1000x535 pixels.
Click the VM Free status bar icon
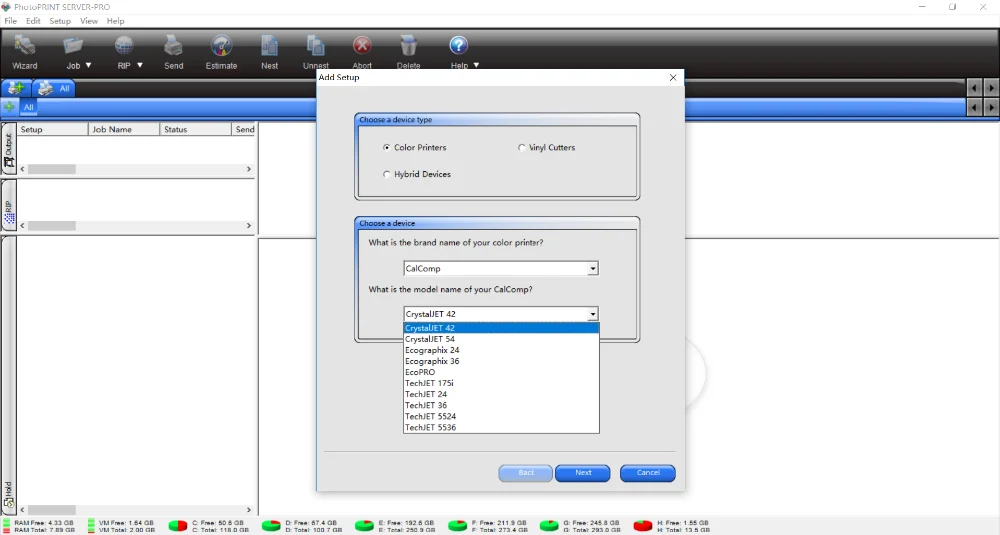91,525
